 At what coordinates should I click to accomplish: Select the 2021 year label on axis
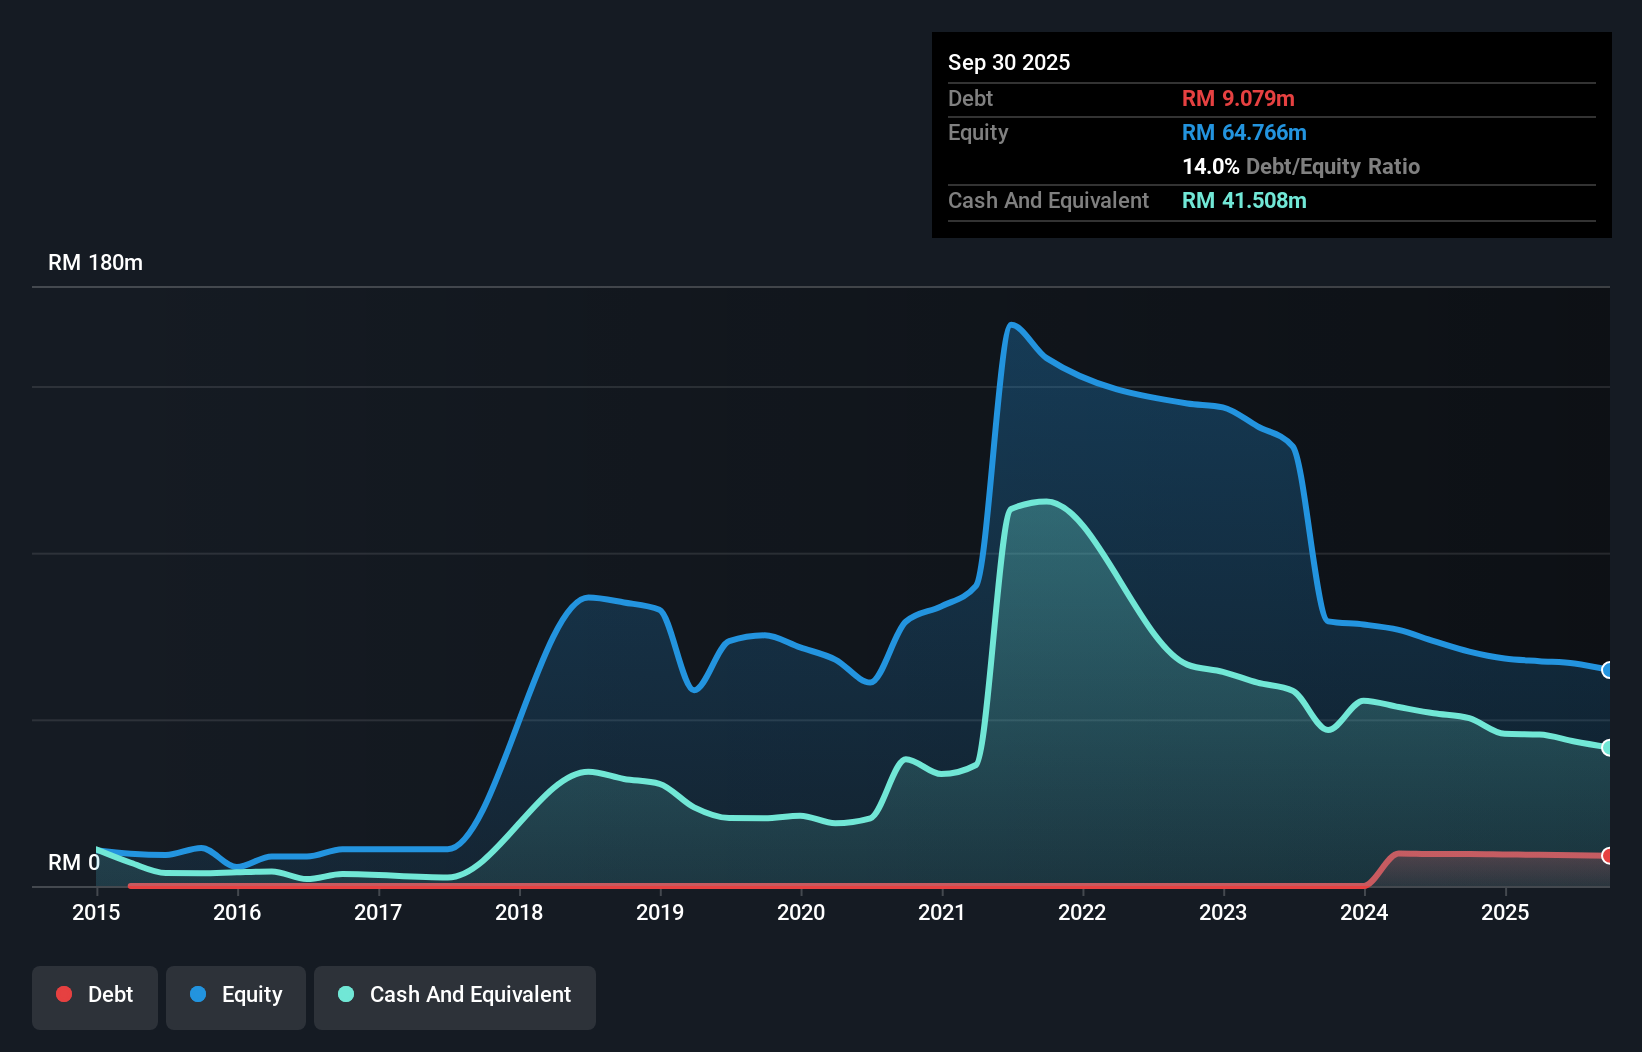941,912
